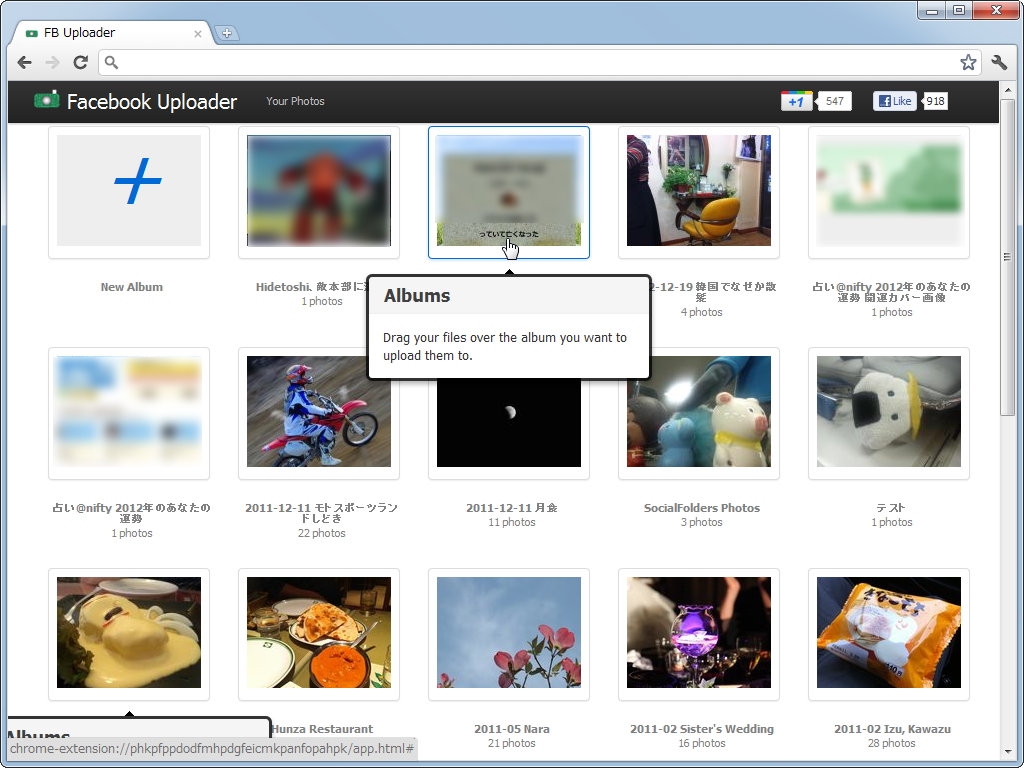Click the Like counter showing 918
1024x768 pixels.
point(935,100)
